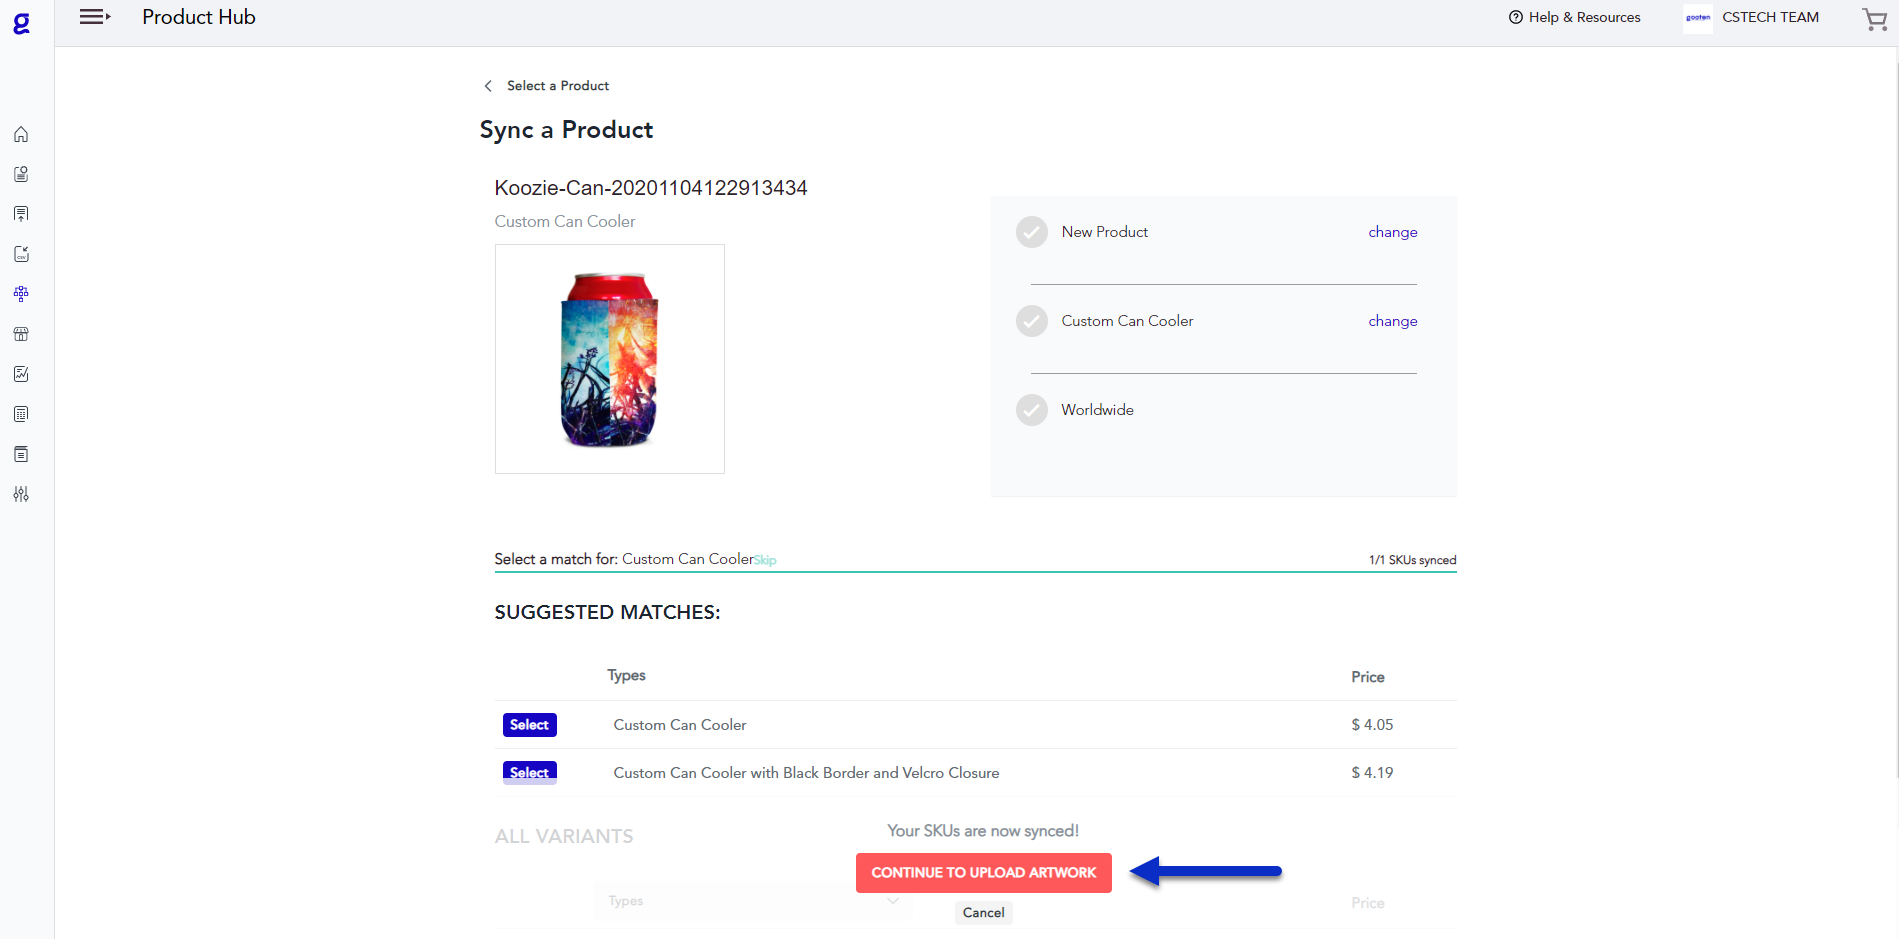Image resolution: width=1899 pixels, height=939 pixels.
Task: Expand the hamburger navigation menu
Action: [94, 17]
